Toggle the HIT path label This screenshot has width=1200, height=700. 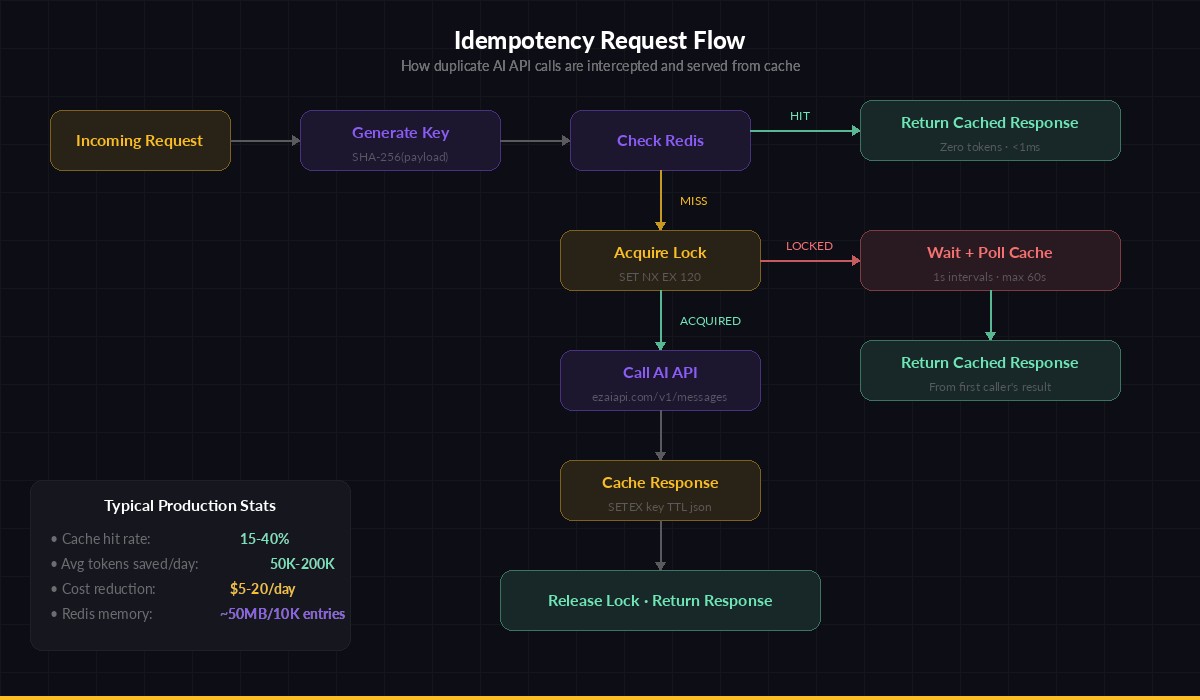click(x=799, y=115)
